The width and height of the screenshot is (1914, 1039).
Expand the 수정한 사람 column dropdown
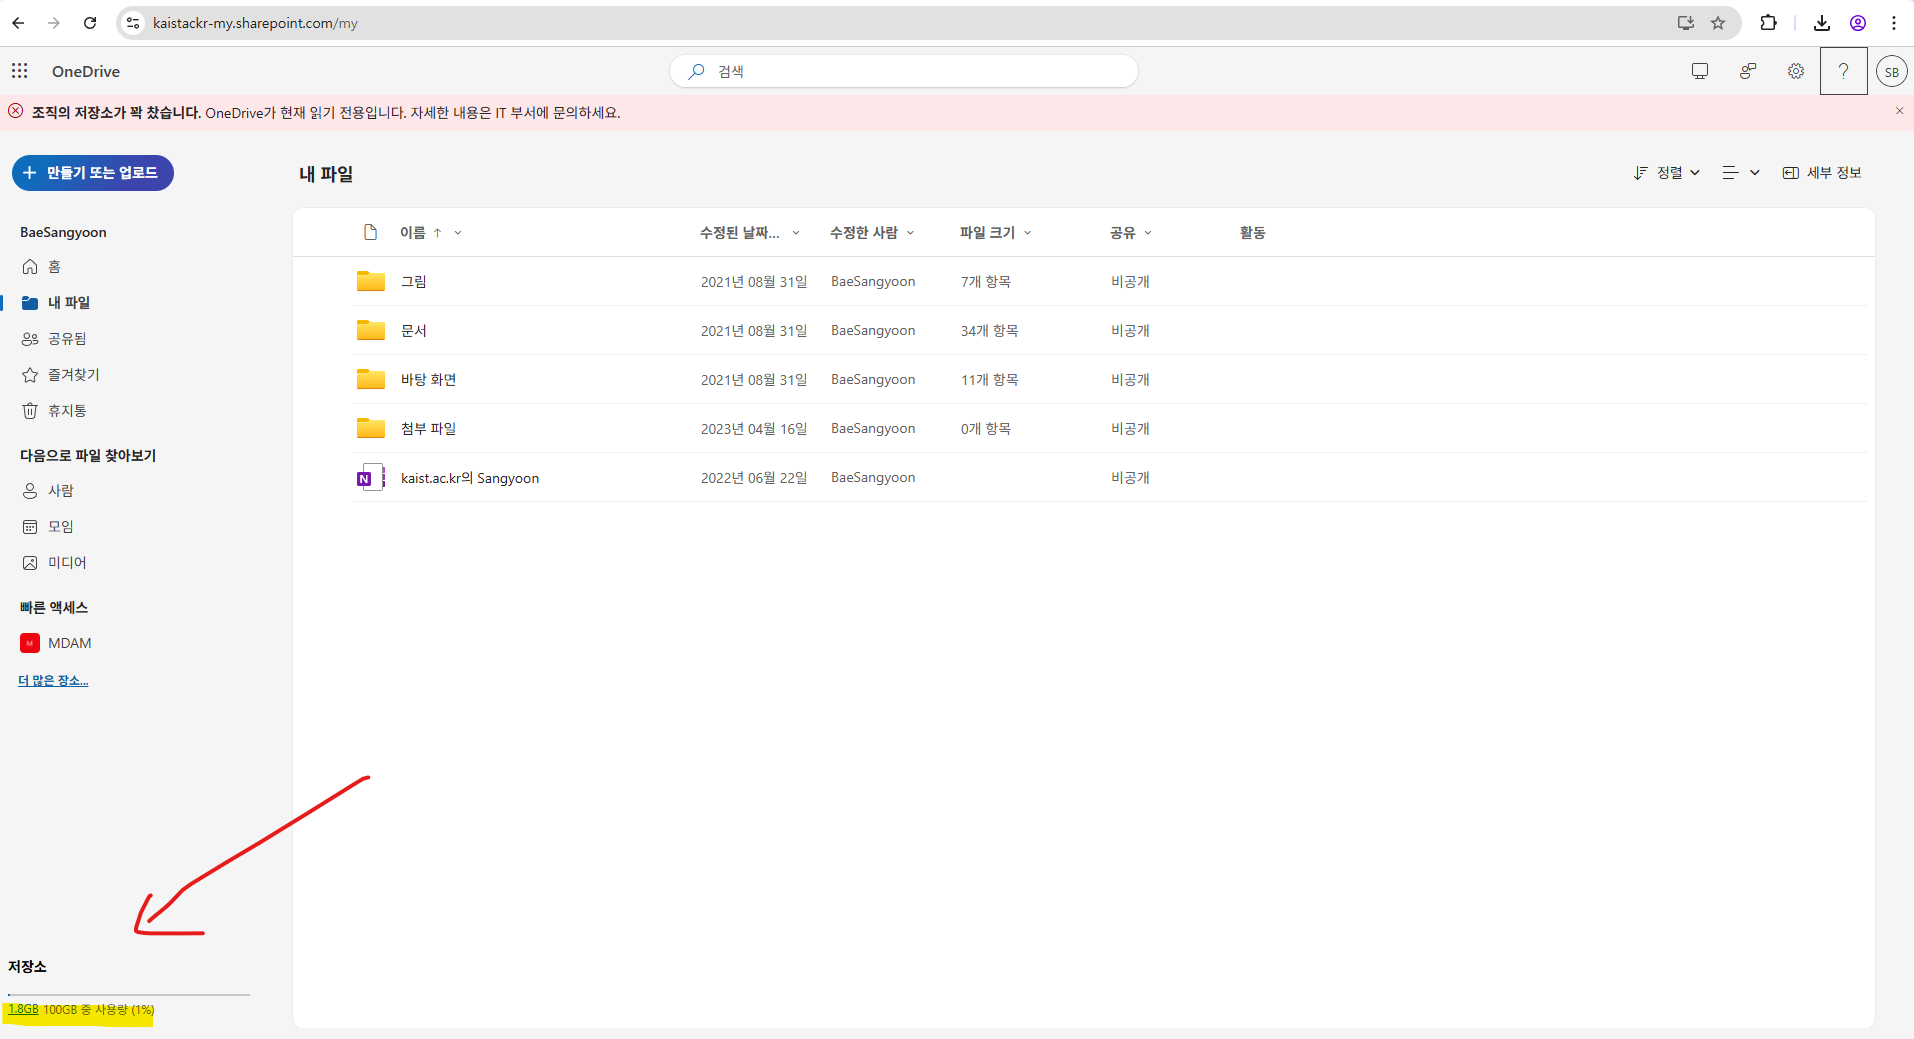(x=910, y=233)
